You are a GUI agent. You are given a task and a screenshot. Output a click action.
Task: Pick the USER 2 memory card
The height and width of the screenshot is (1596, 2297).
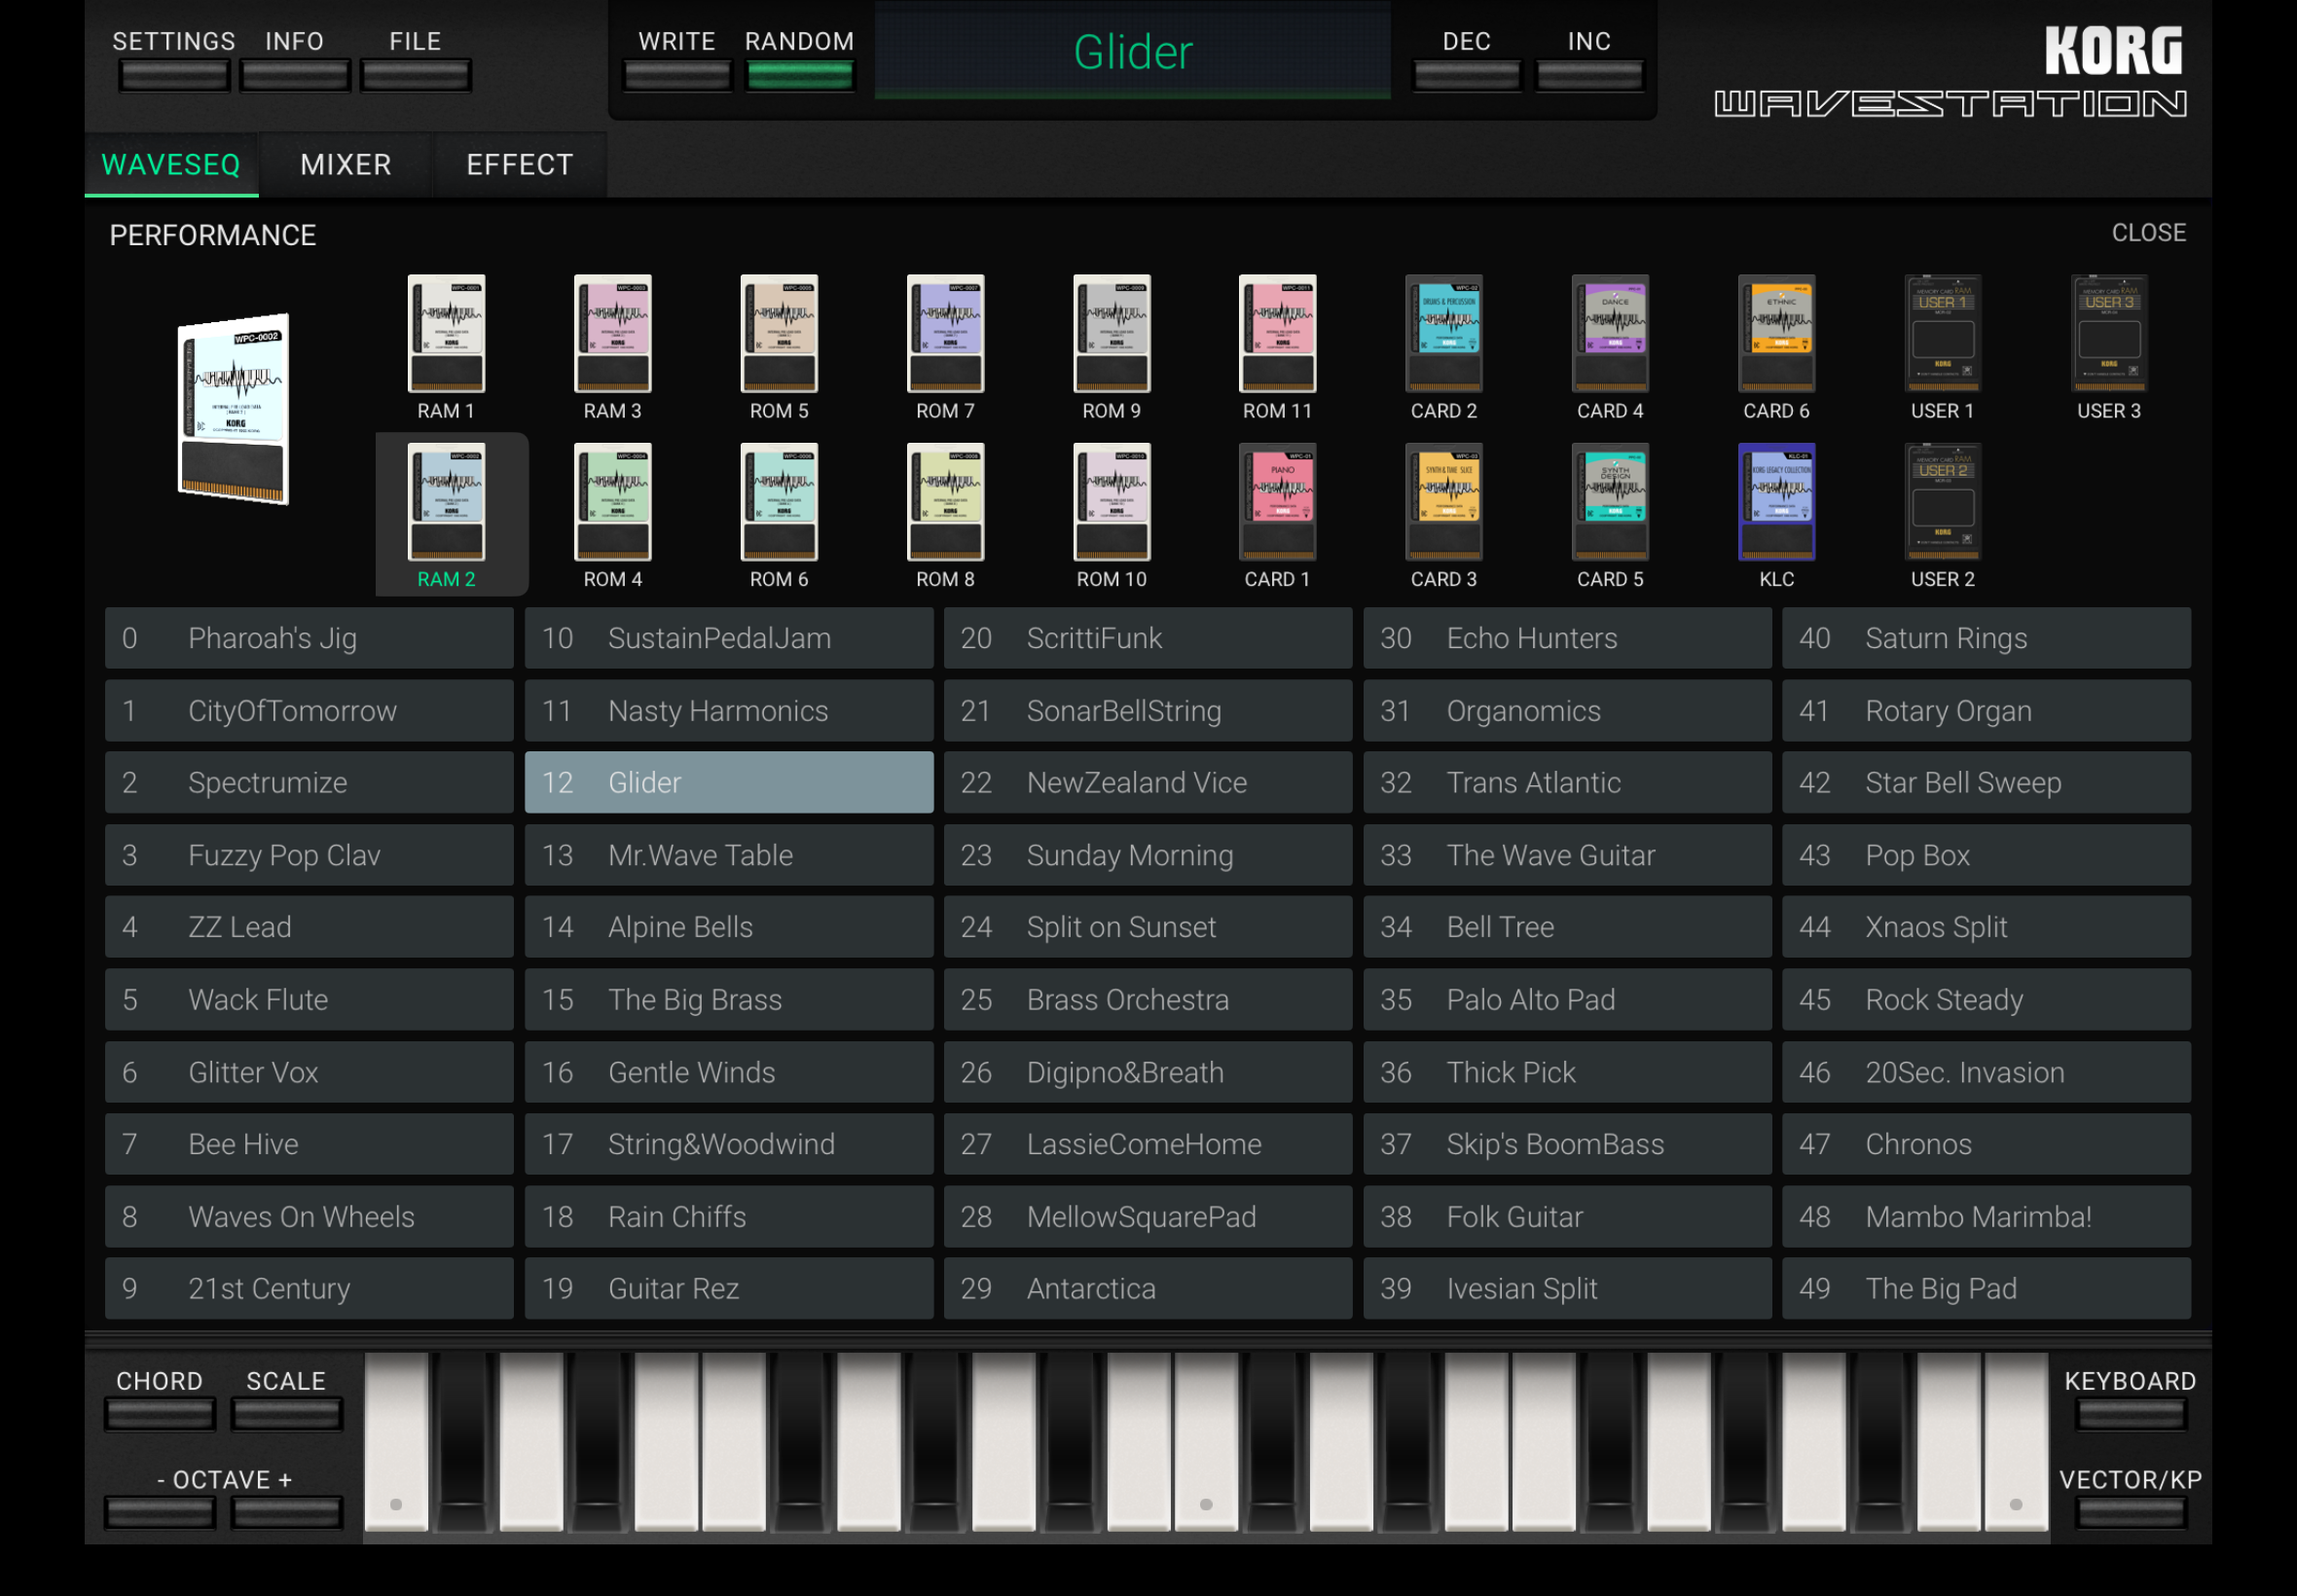pyautogui.click(x=1943, y=502)
